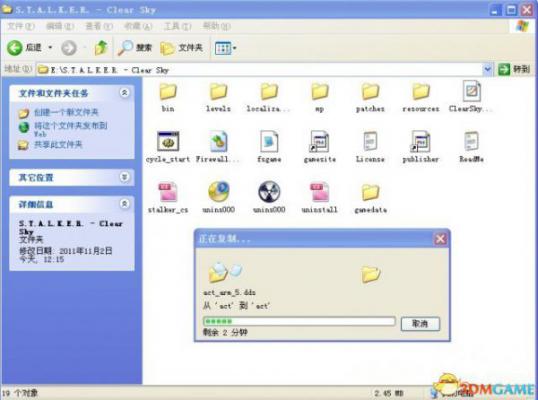
Task: Close the Copying dialog
Action: 441,239
